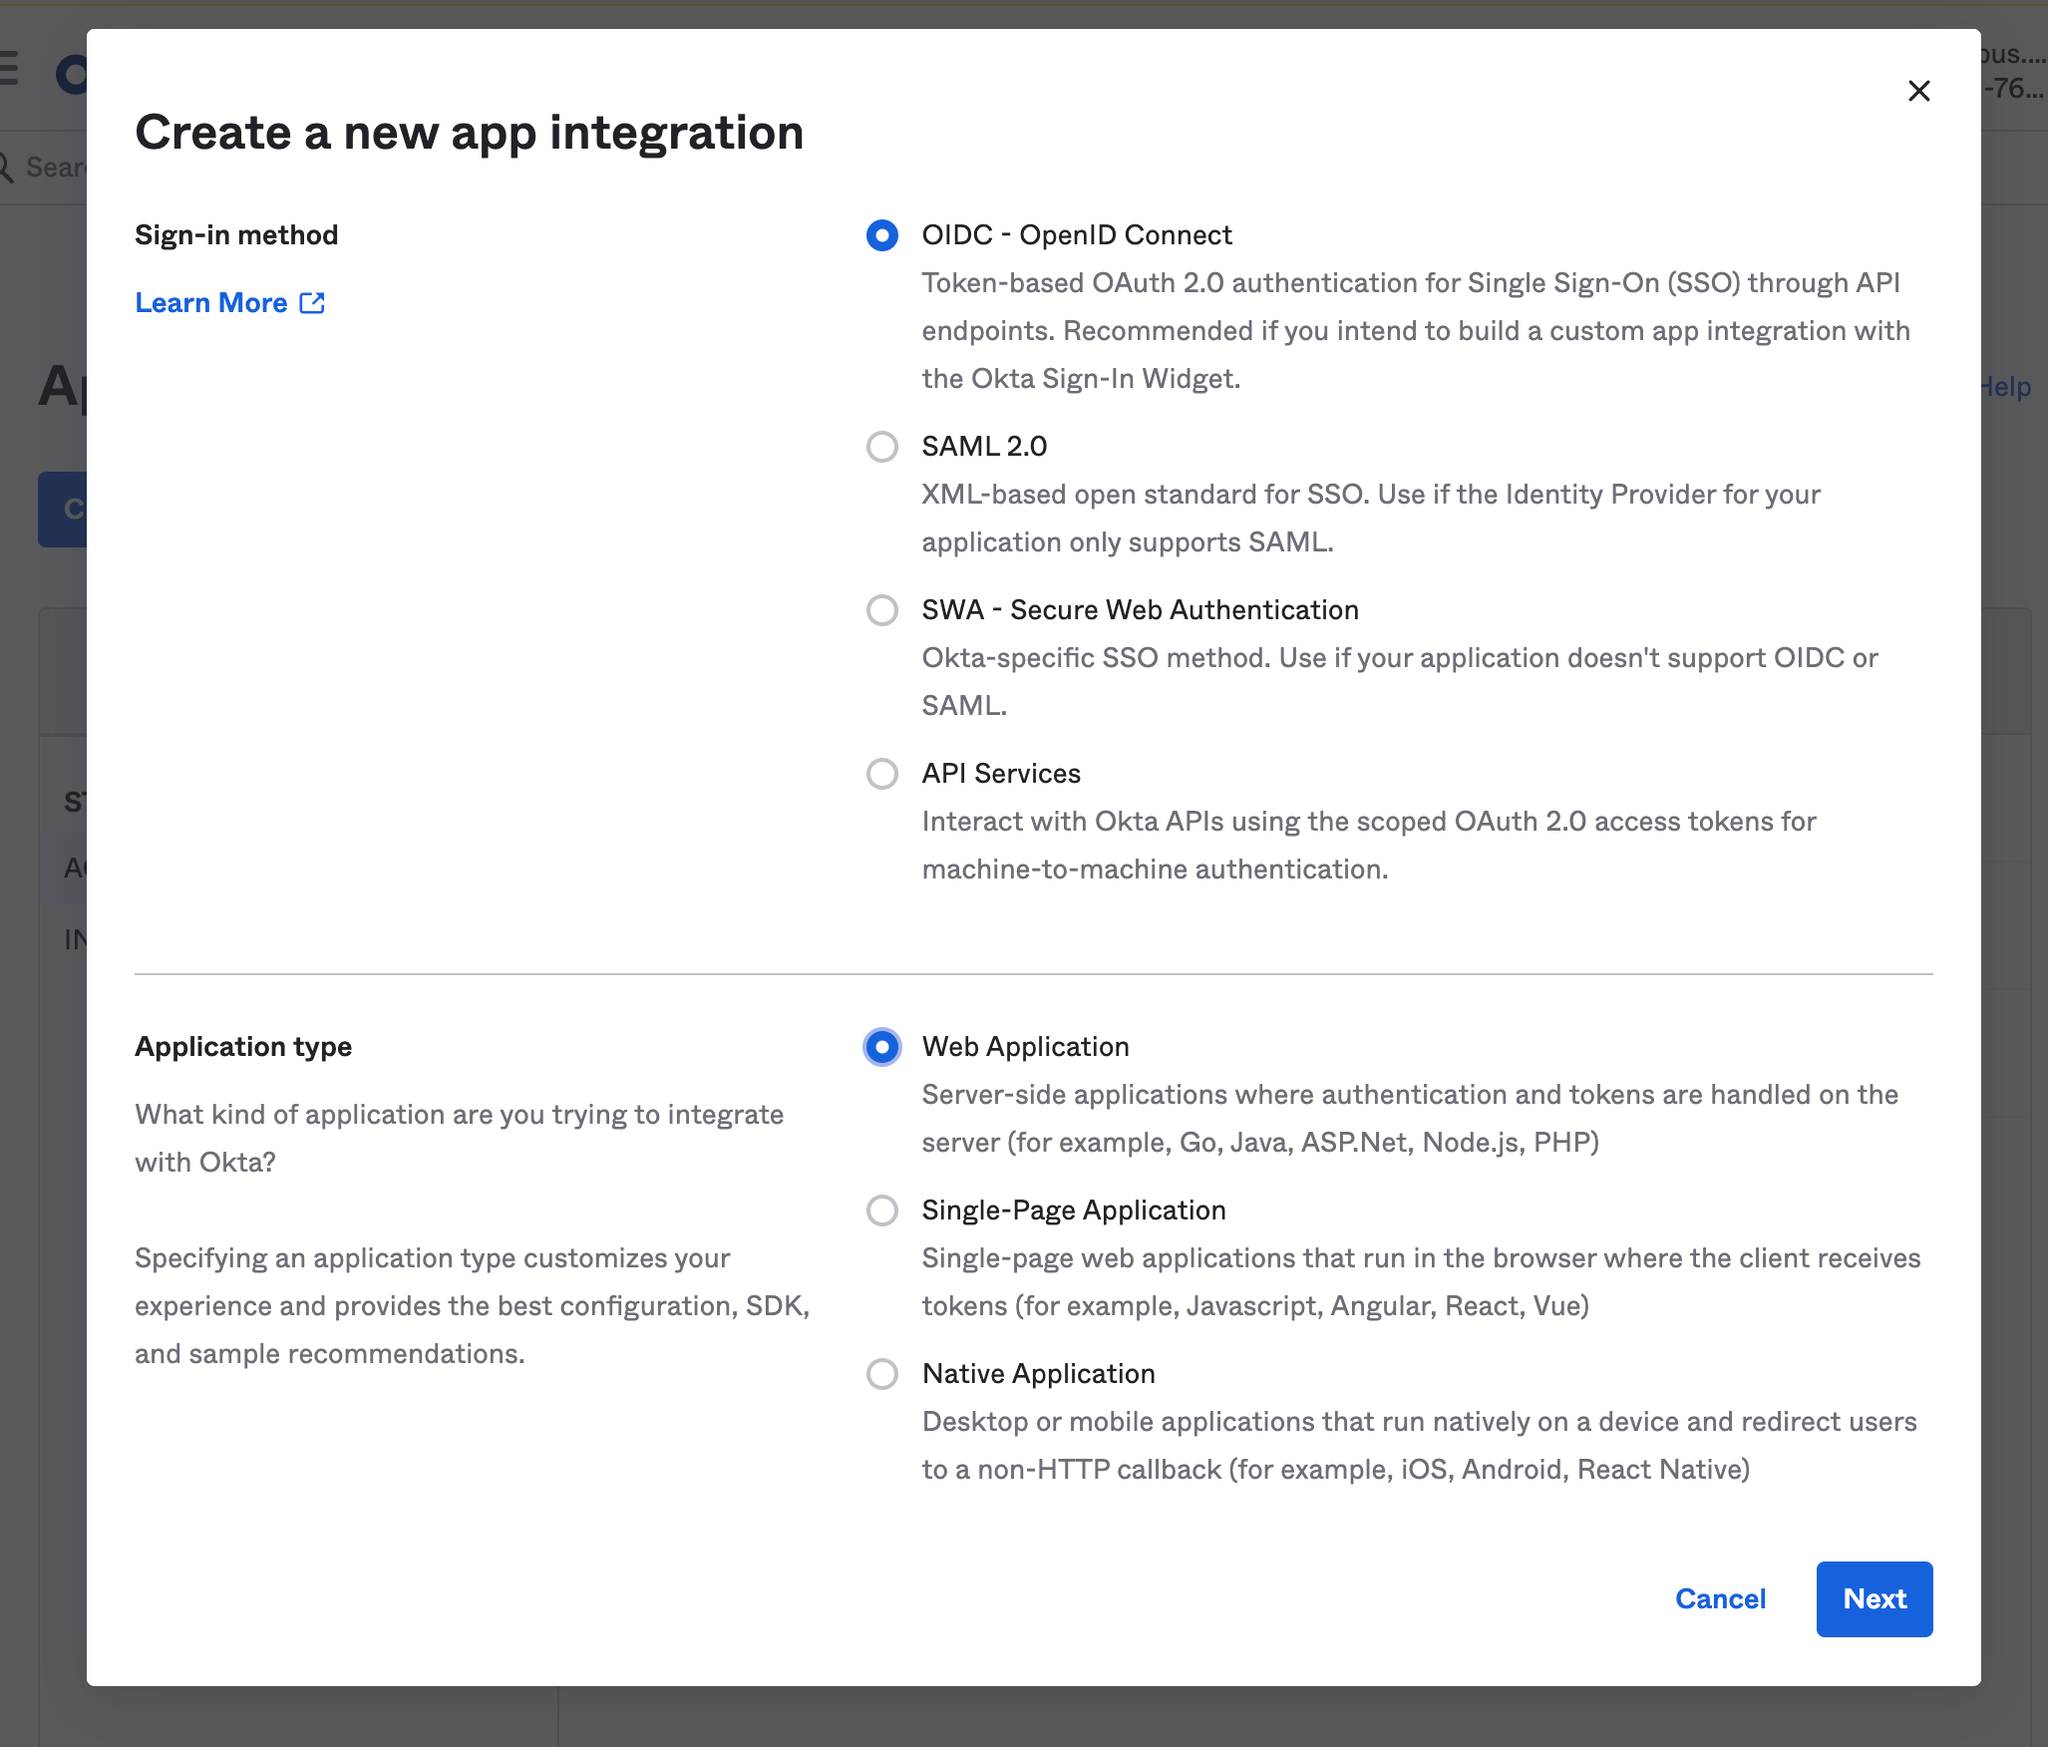Click the 'Native Application' label text
This screenshot has width=2048, height=1747.
click(1038, 1374)
